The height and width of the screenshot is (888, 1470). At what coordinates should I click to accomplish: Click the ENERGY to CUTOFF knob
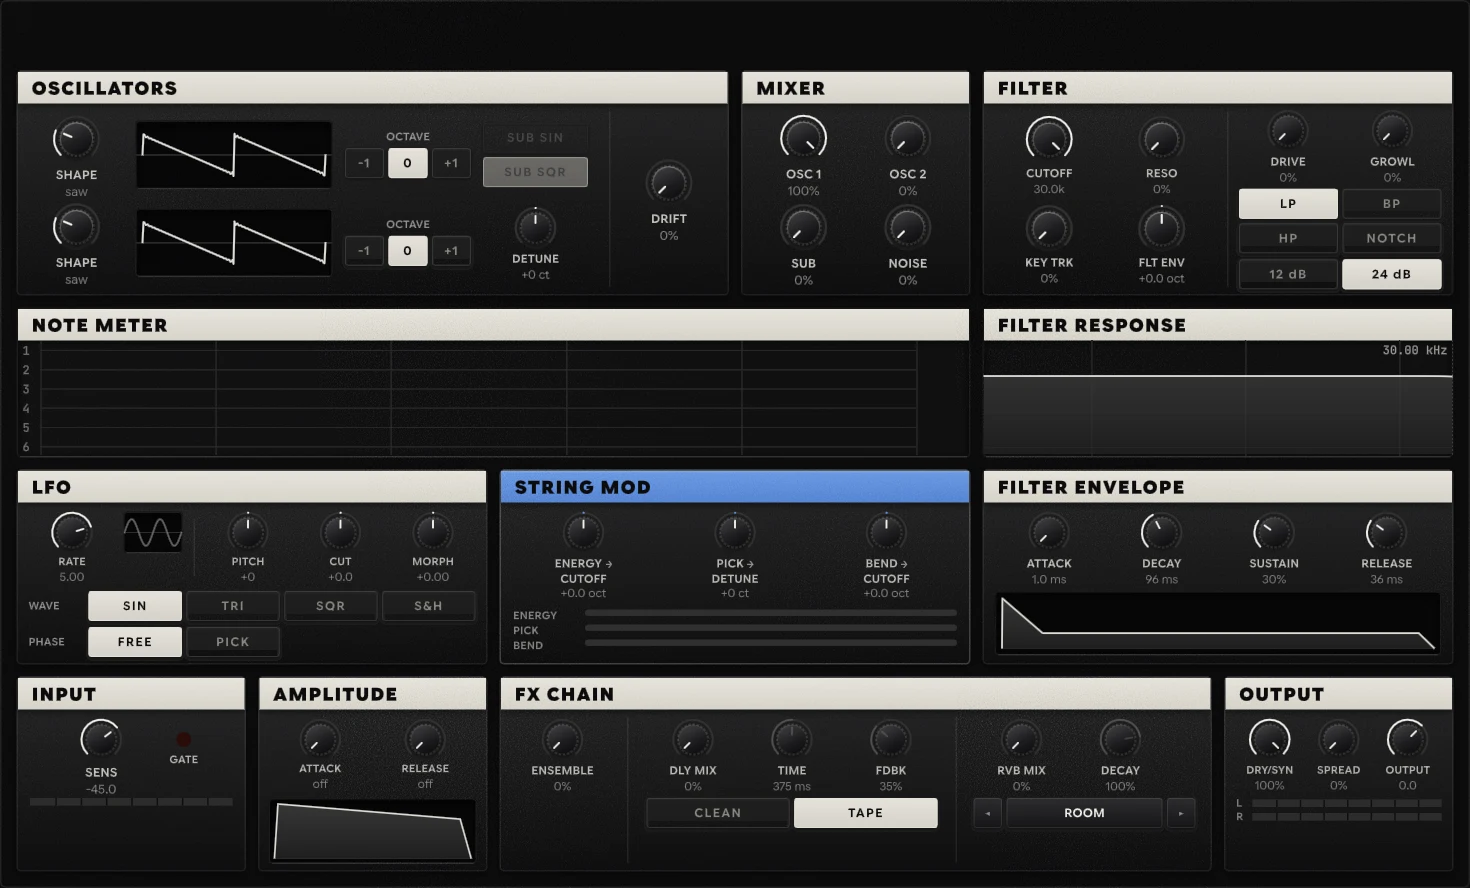[583, 532]
